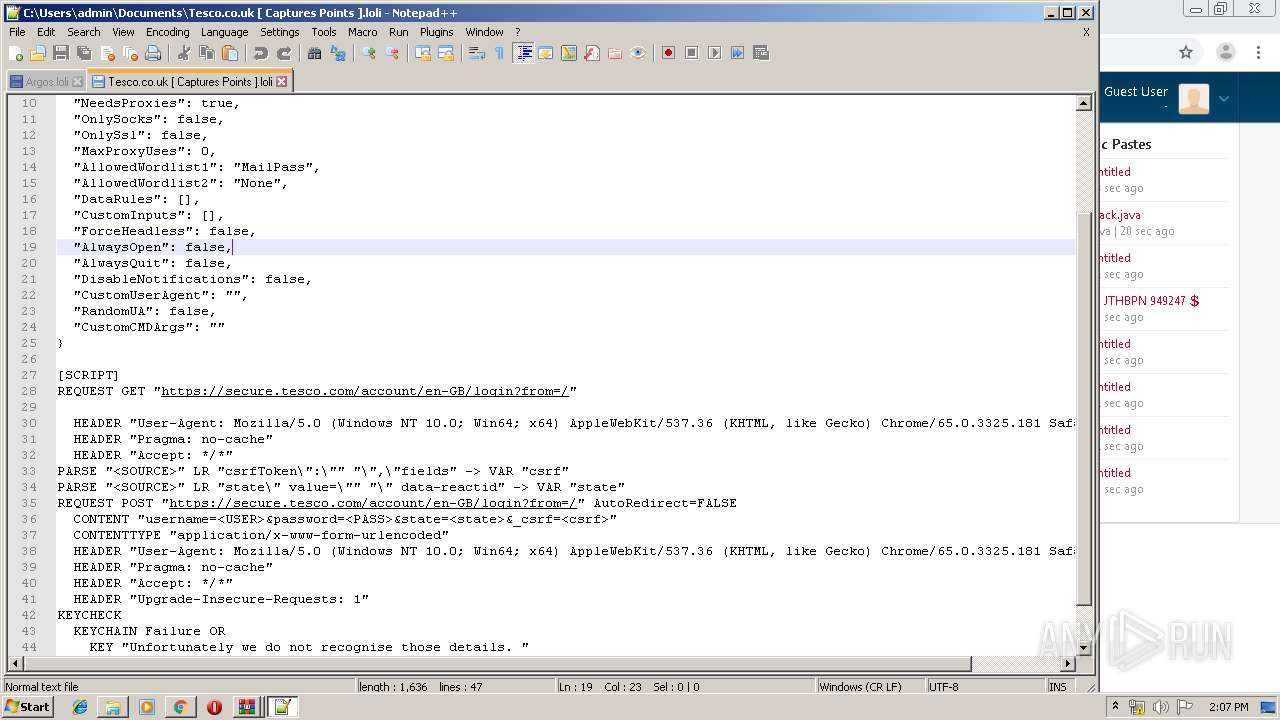Open the Replace dialog icon

[338, 53]
